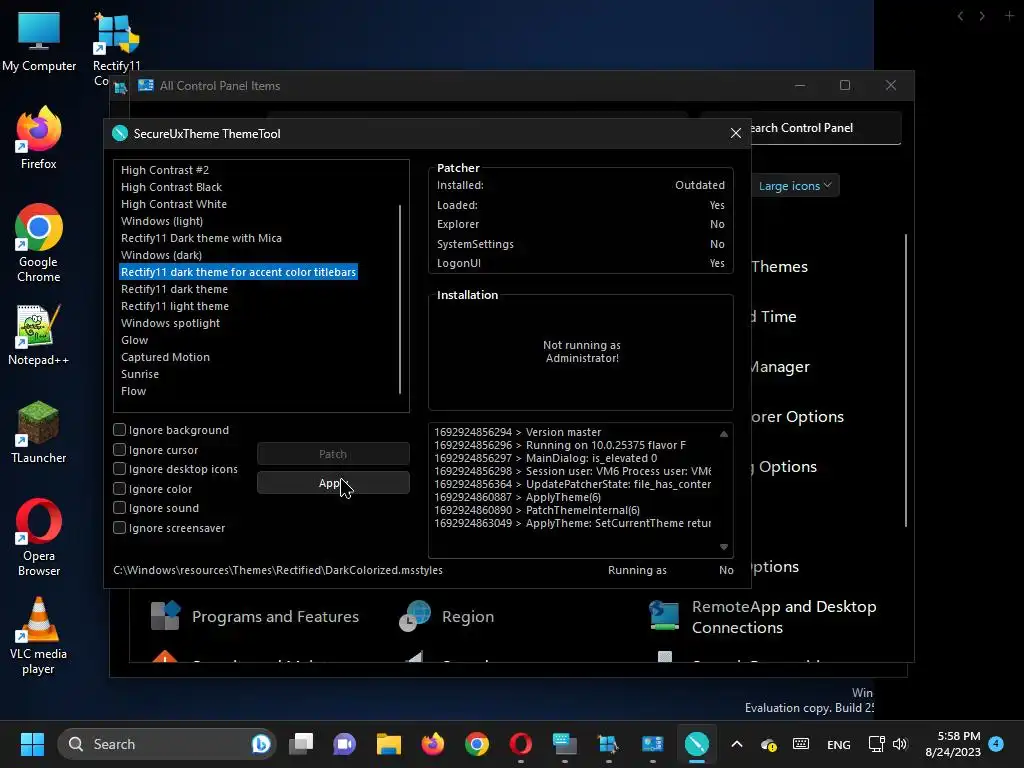Select Rectify11 dark theme for accent color titlebars
1024x768 pixels.
238,272
